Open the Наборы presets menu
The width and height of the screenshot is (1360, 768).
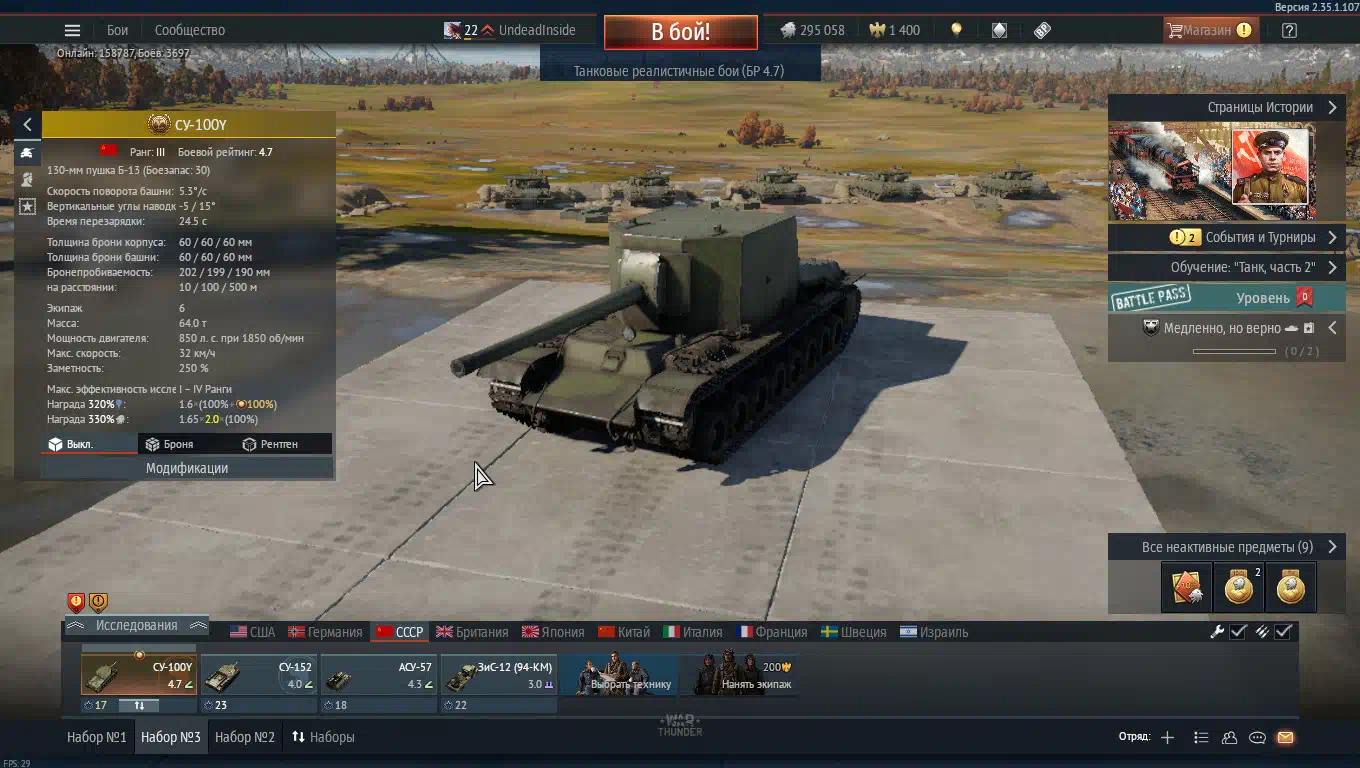coord(323,737)
